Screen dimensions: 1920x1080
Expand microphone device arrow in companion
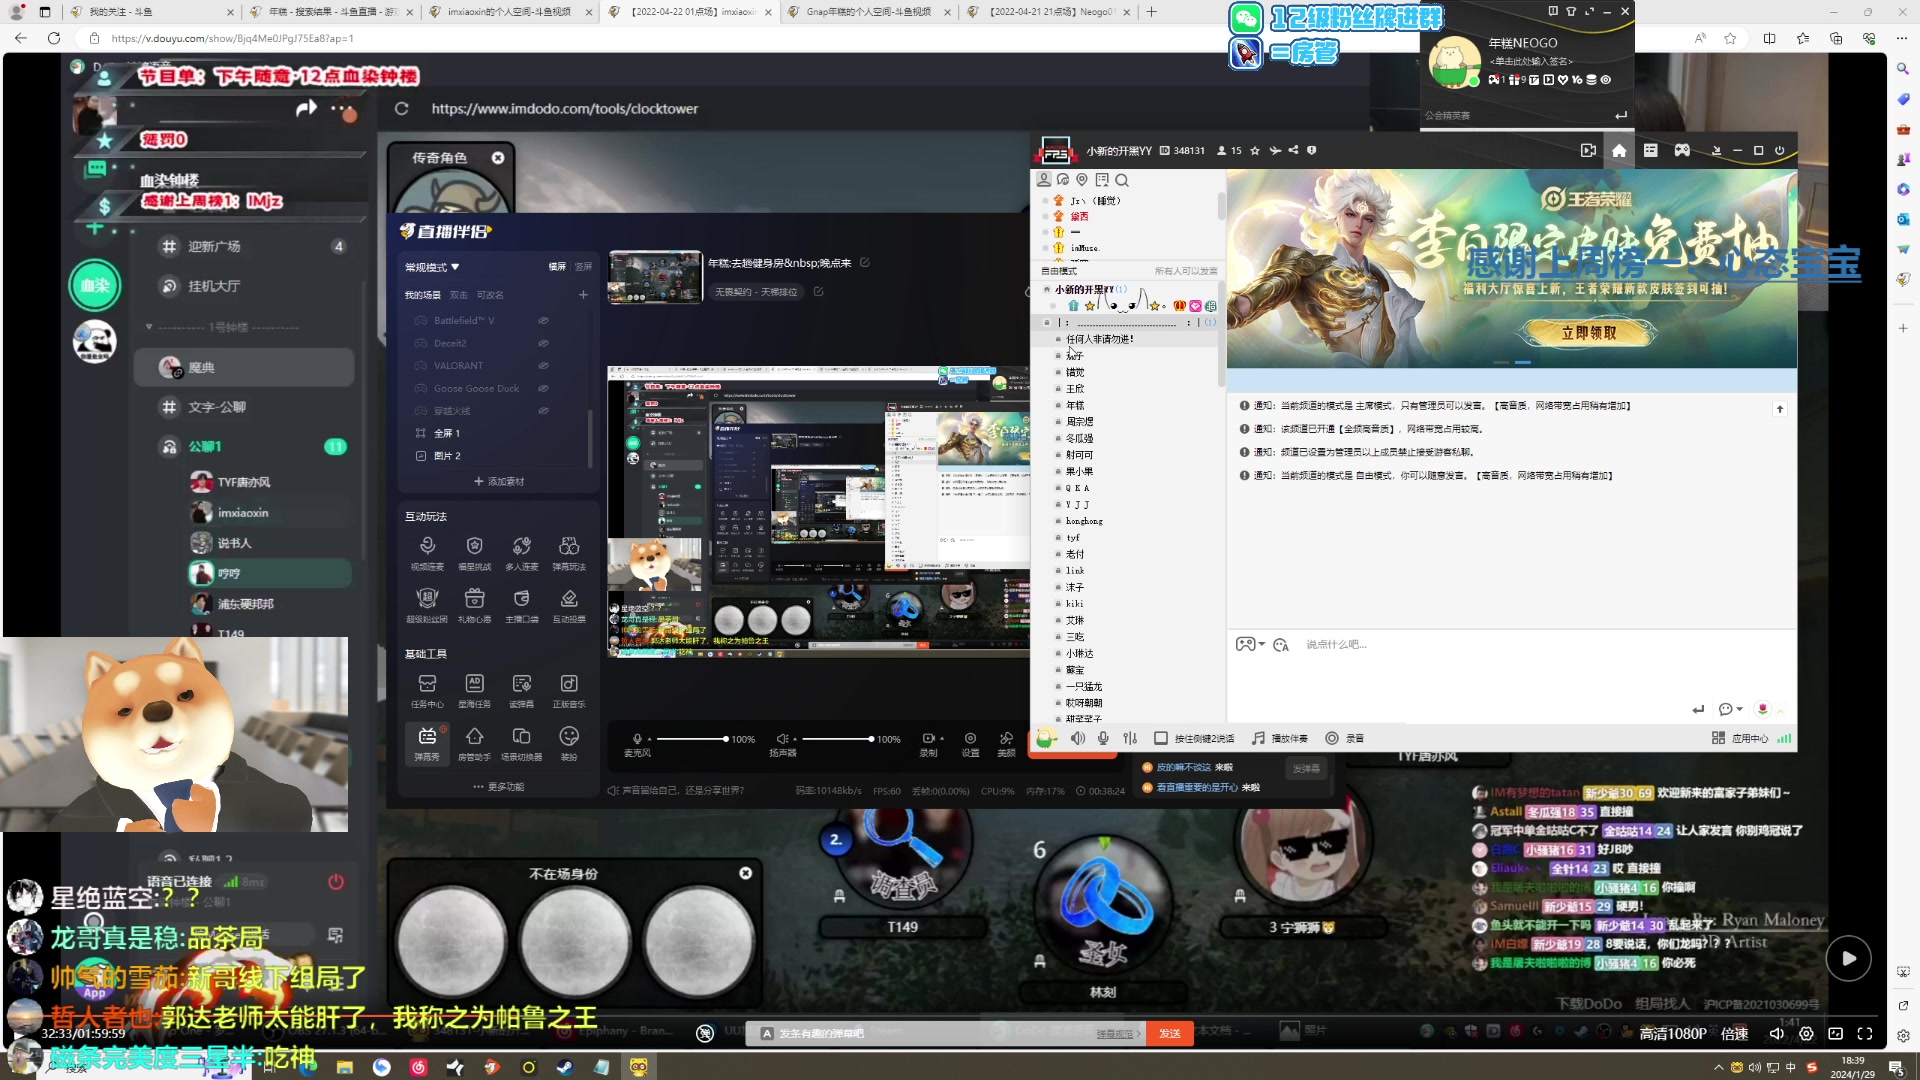pos(649,739)
